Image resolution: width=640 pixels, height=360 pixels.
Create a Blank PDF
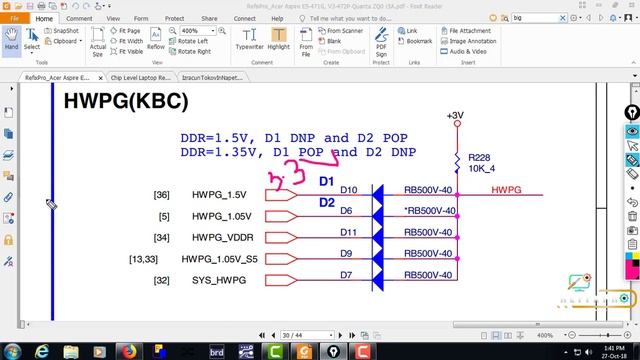pos(330,41)
